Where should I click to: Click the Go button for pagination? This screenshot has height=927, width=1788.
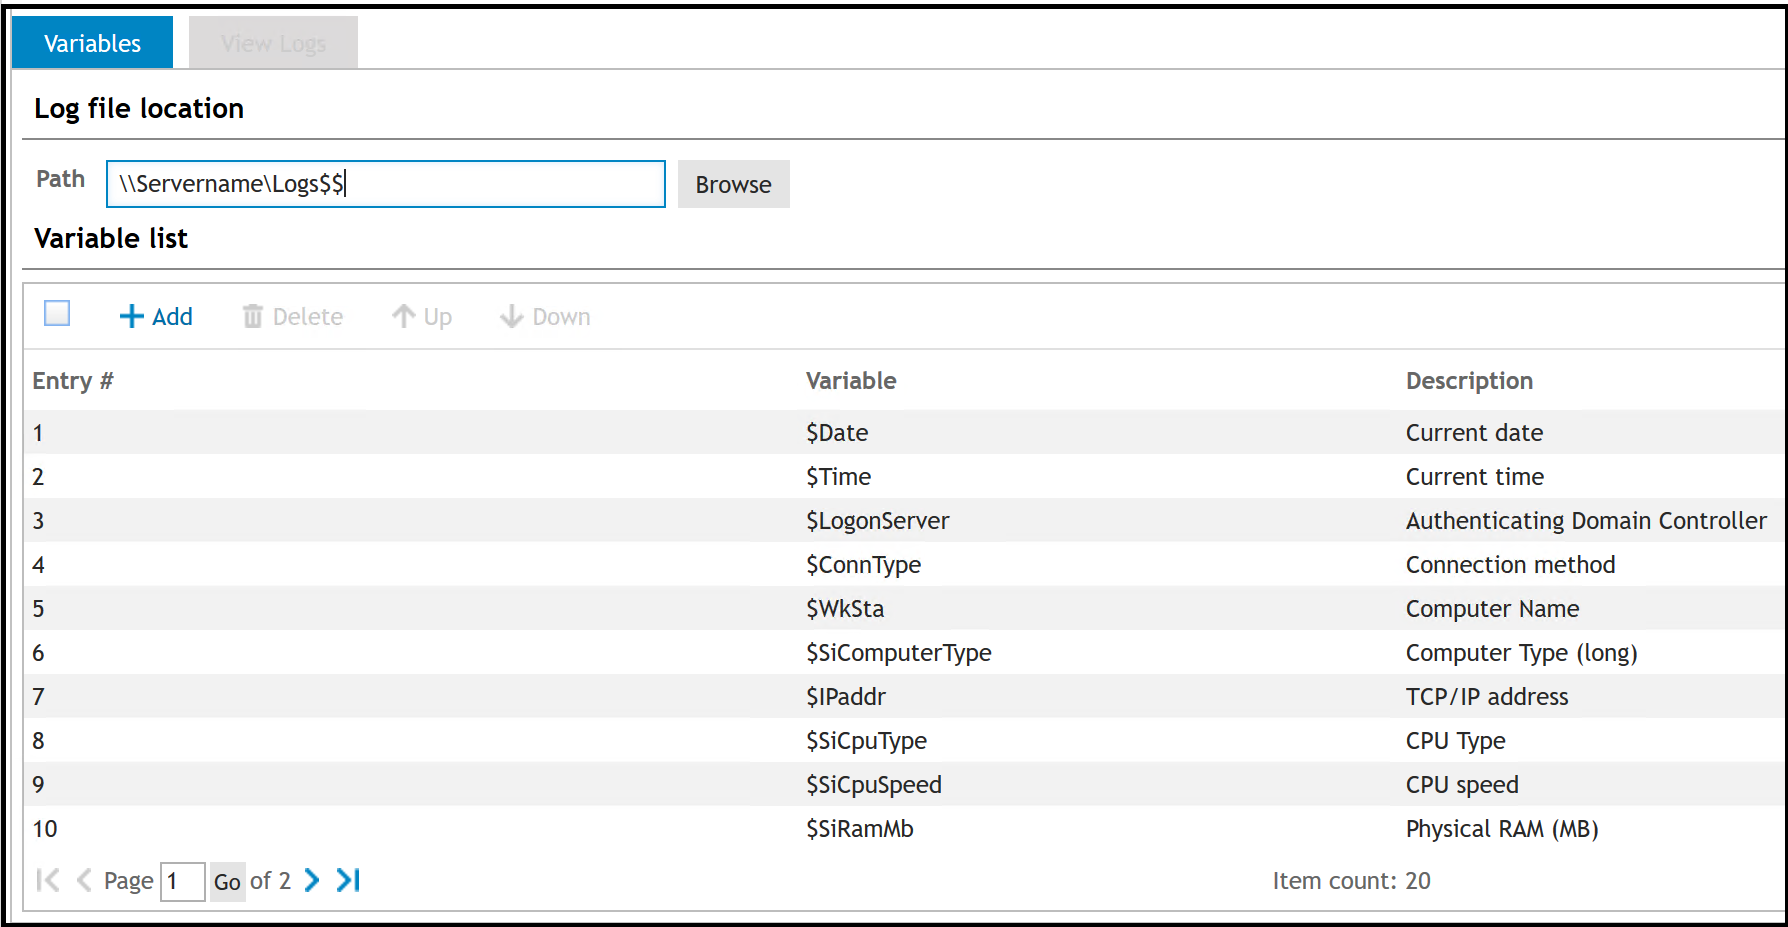point(227,882)
